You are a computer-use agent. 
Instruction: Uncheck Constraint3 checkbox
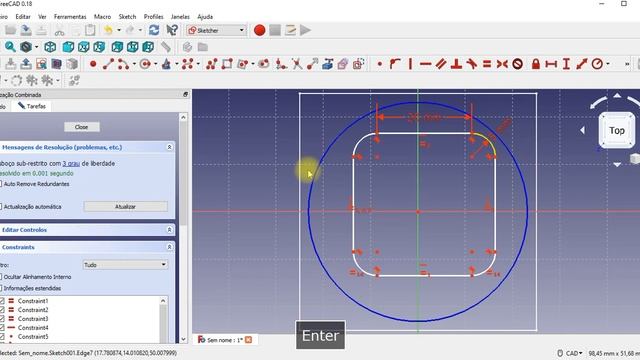click(x=2, y=319)
